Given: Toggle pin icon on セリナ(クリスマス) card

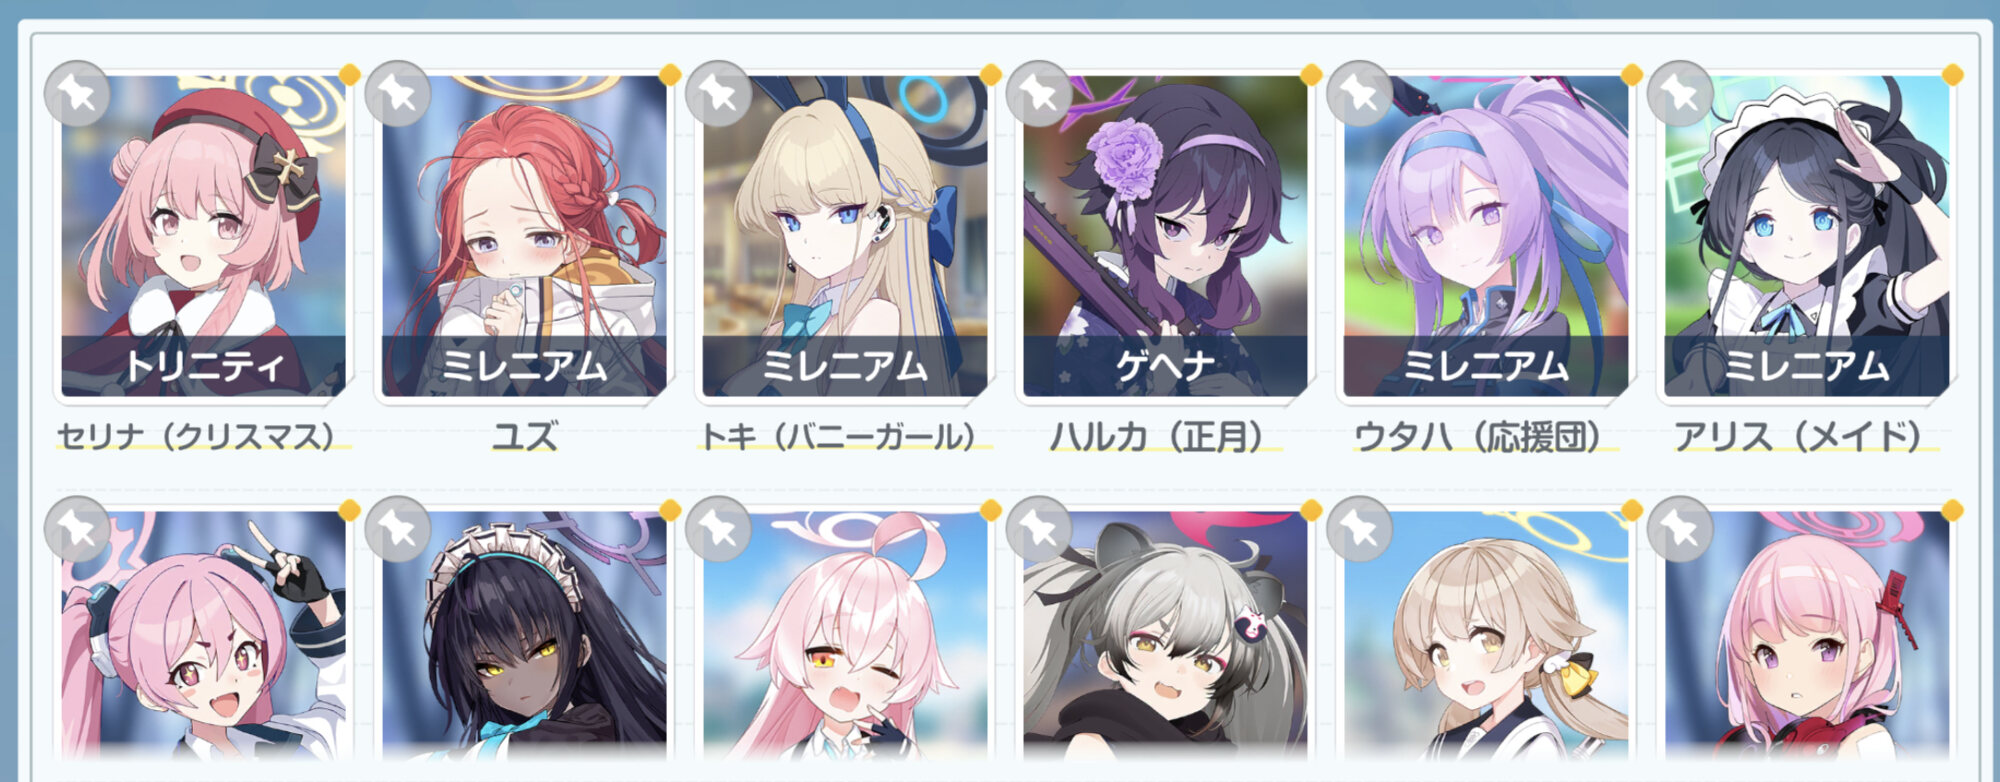Looking at the screenshot, I should pyautogui.click(x=77, y=93).
